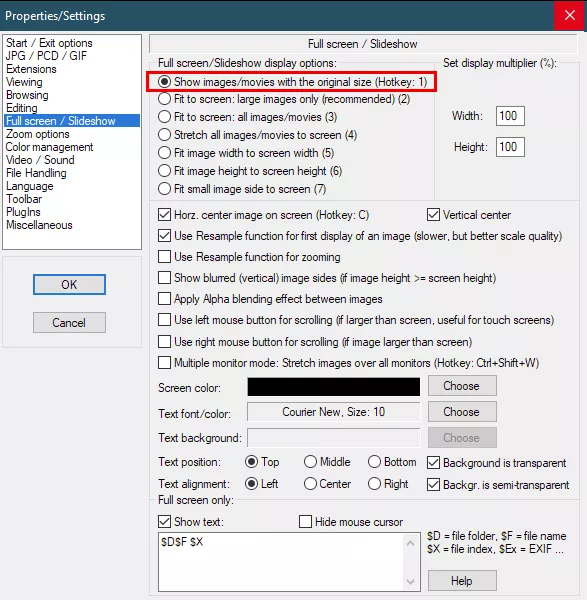This screenshot has height=600, width=587.
Task: Click the down arrow of text box scrollbar
Action: pyautogui.click(x=410, y=582)
